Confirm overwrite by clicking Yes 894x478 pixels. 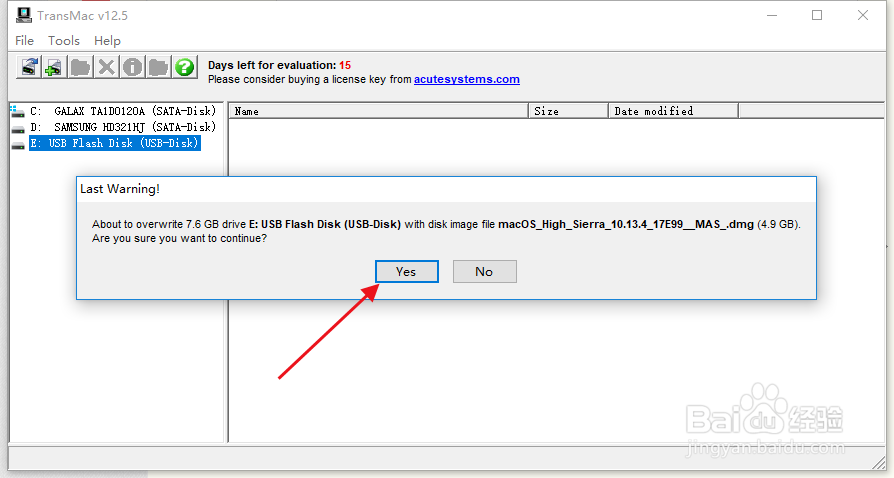407,272
